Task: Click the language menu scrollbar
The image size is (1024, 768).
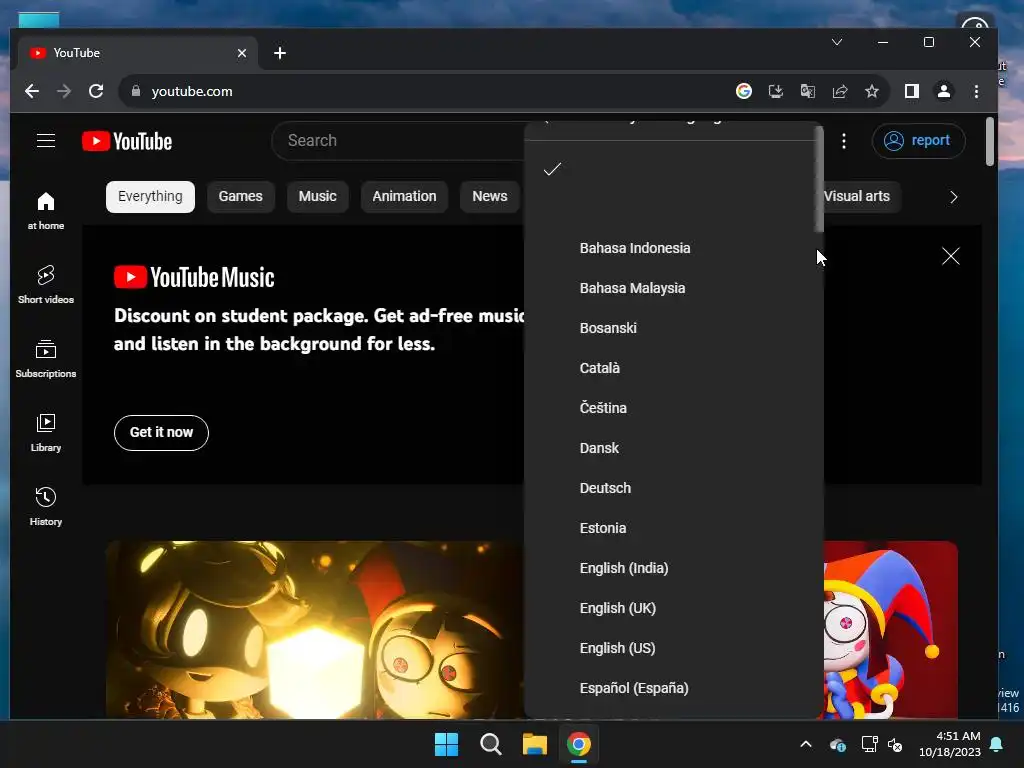Action: (819, 179)
